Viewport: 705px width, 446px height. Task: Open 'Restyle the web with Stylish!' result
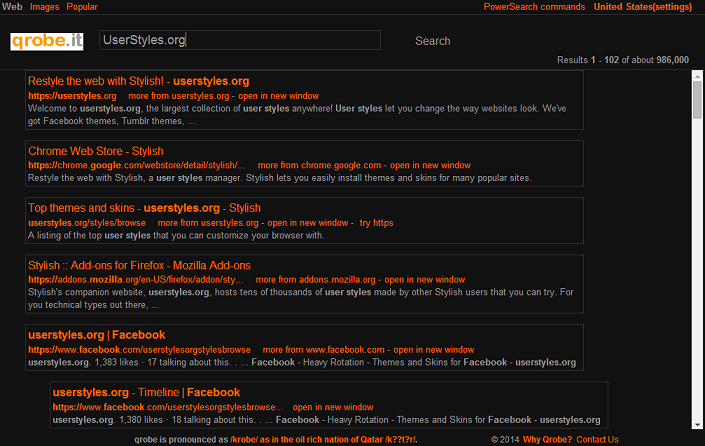pyautogui.click(x=138, y=81)
